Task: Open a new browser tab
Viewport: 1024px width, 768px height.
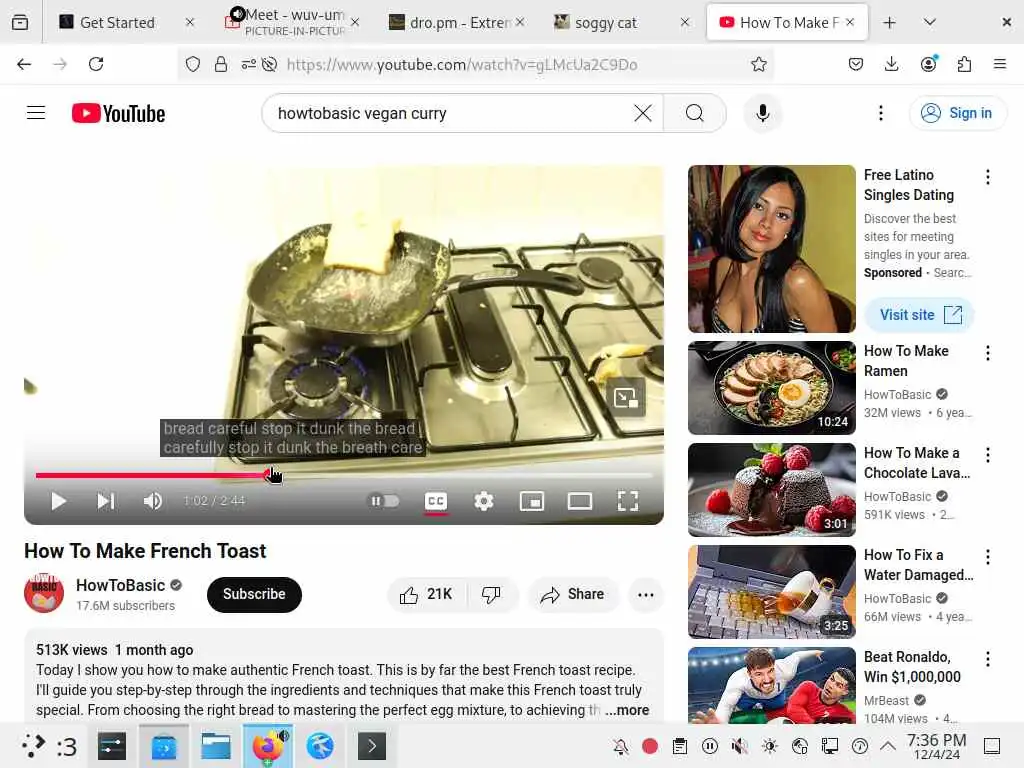Action: 889,22
